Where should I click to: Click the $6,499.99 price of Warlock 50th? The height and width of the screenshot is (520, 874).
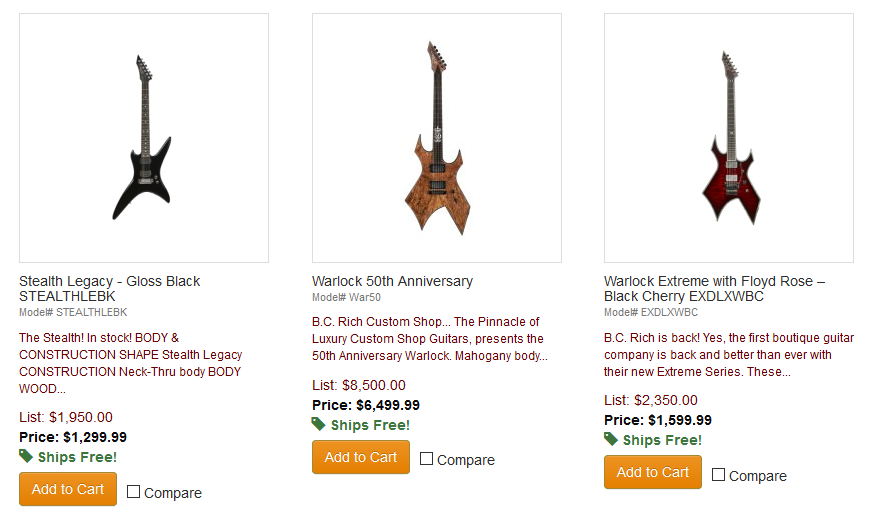[388, 405]
